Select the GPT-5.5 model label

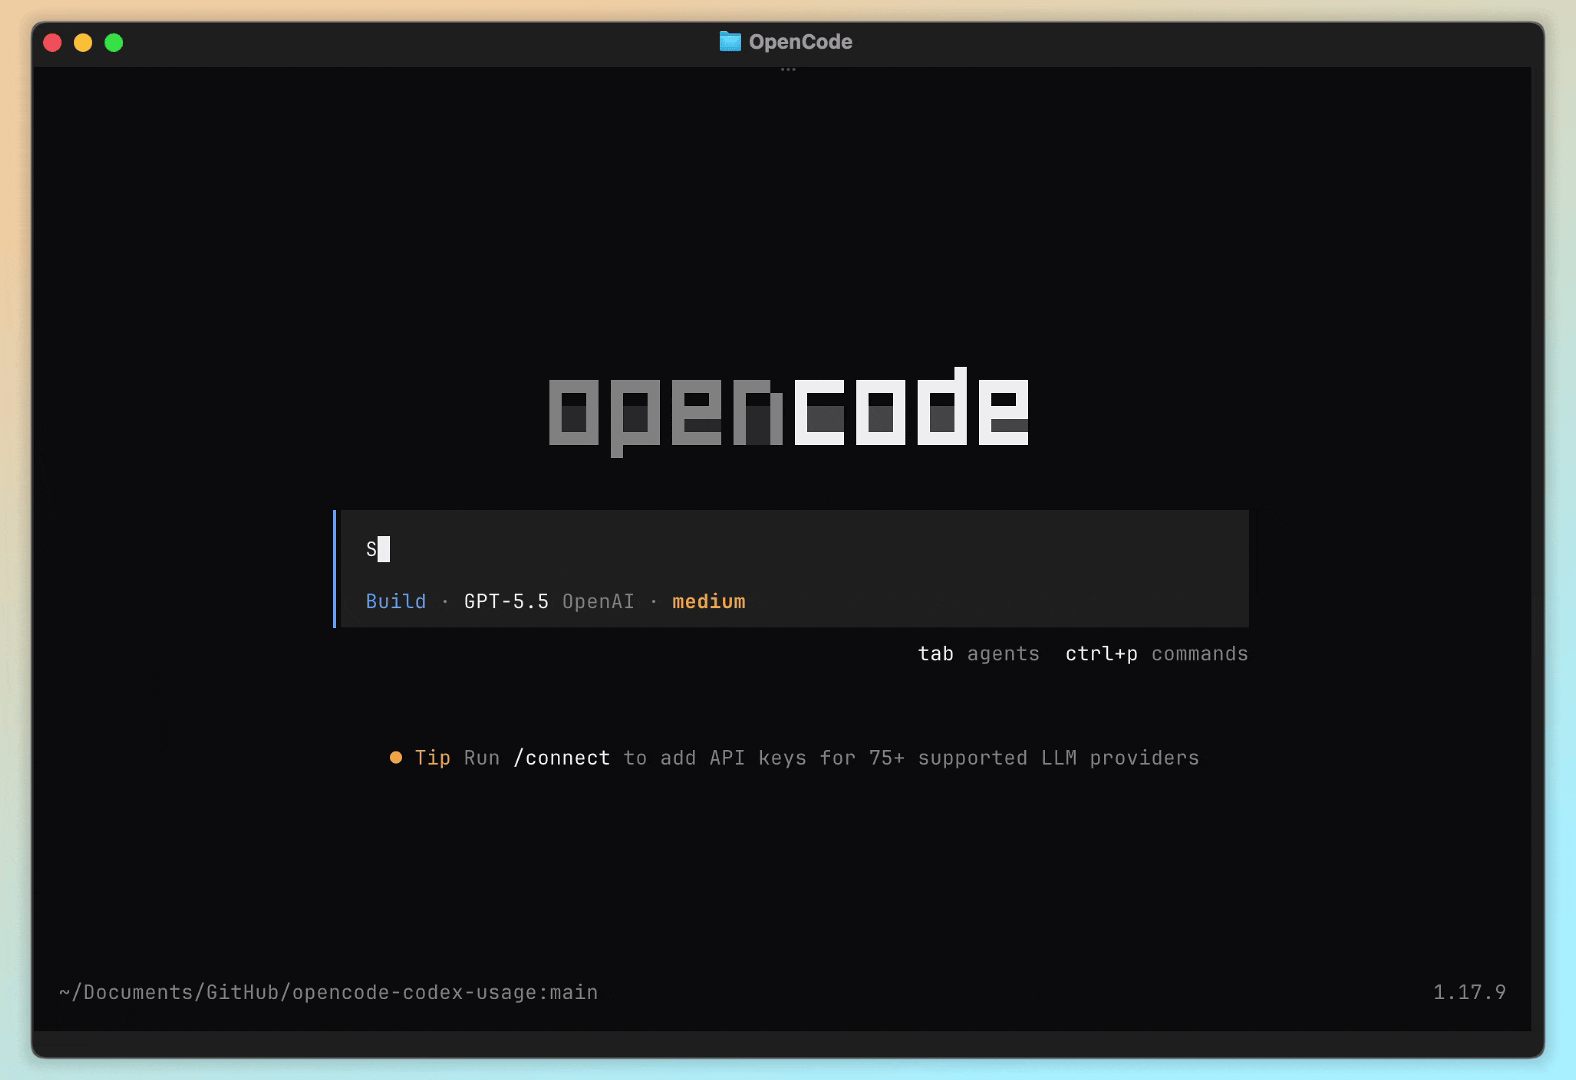click(x=506, y=601)
